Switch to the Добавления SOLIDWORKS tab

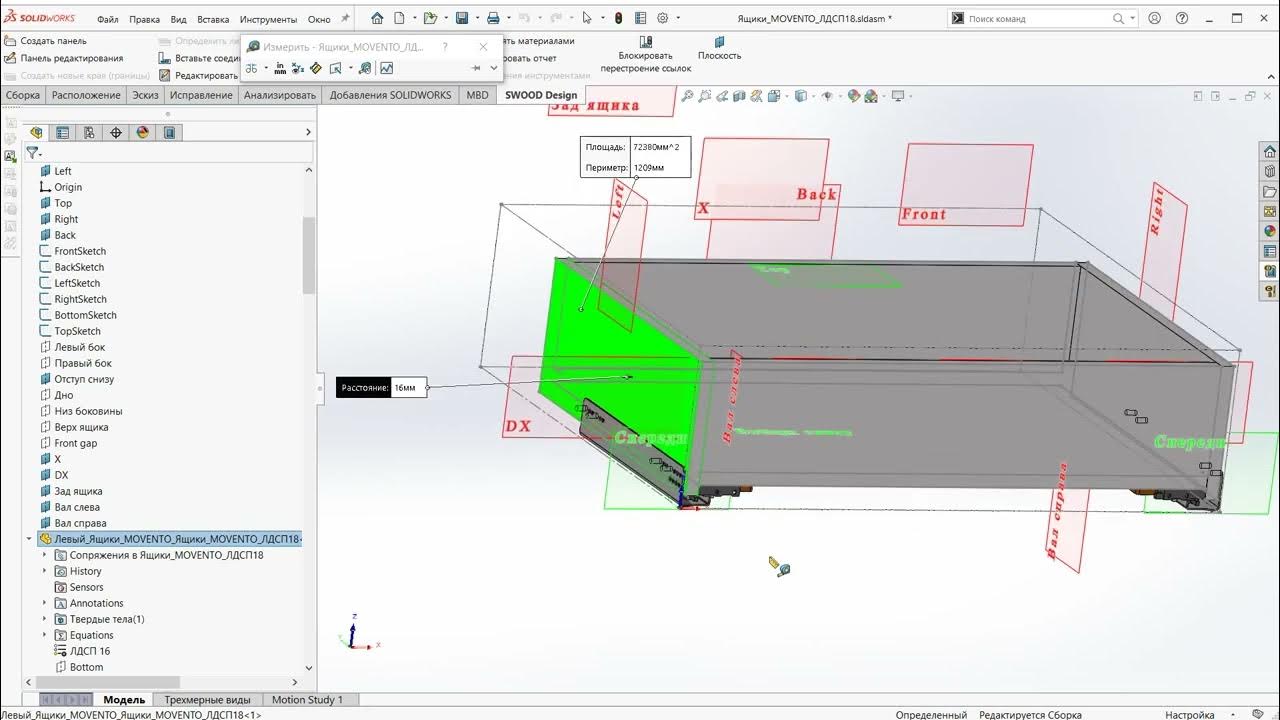coord(391,95)
